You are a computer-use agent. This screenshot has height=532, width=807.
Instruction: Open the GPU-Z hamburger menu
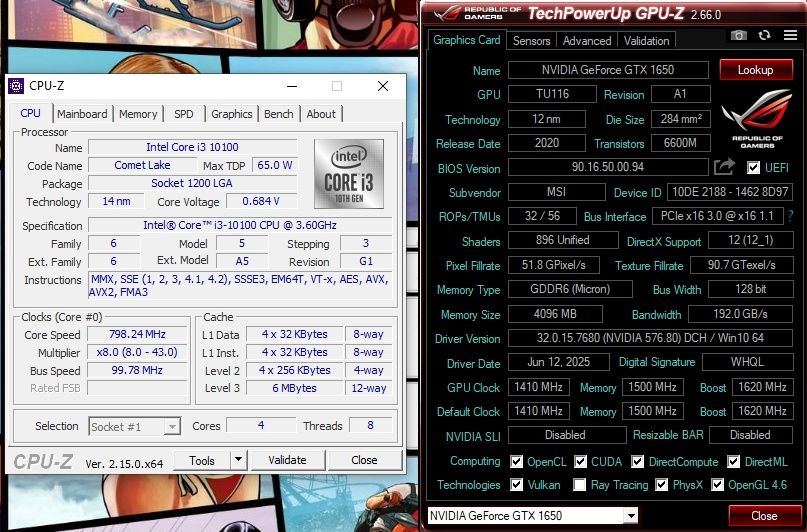click(790, 35)
